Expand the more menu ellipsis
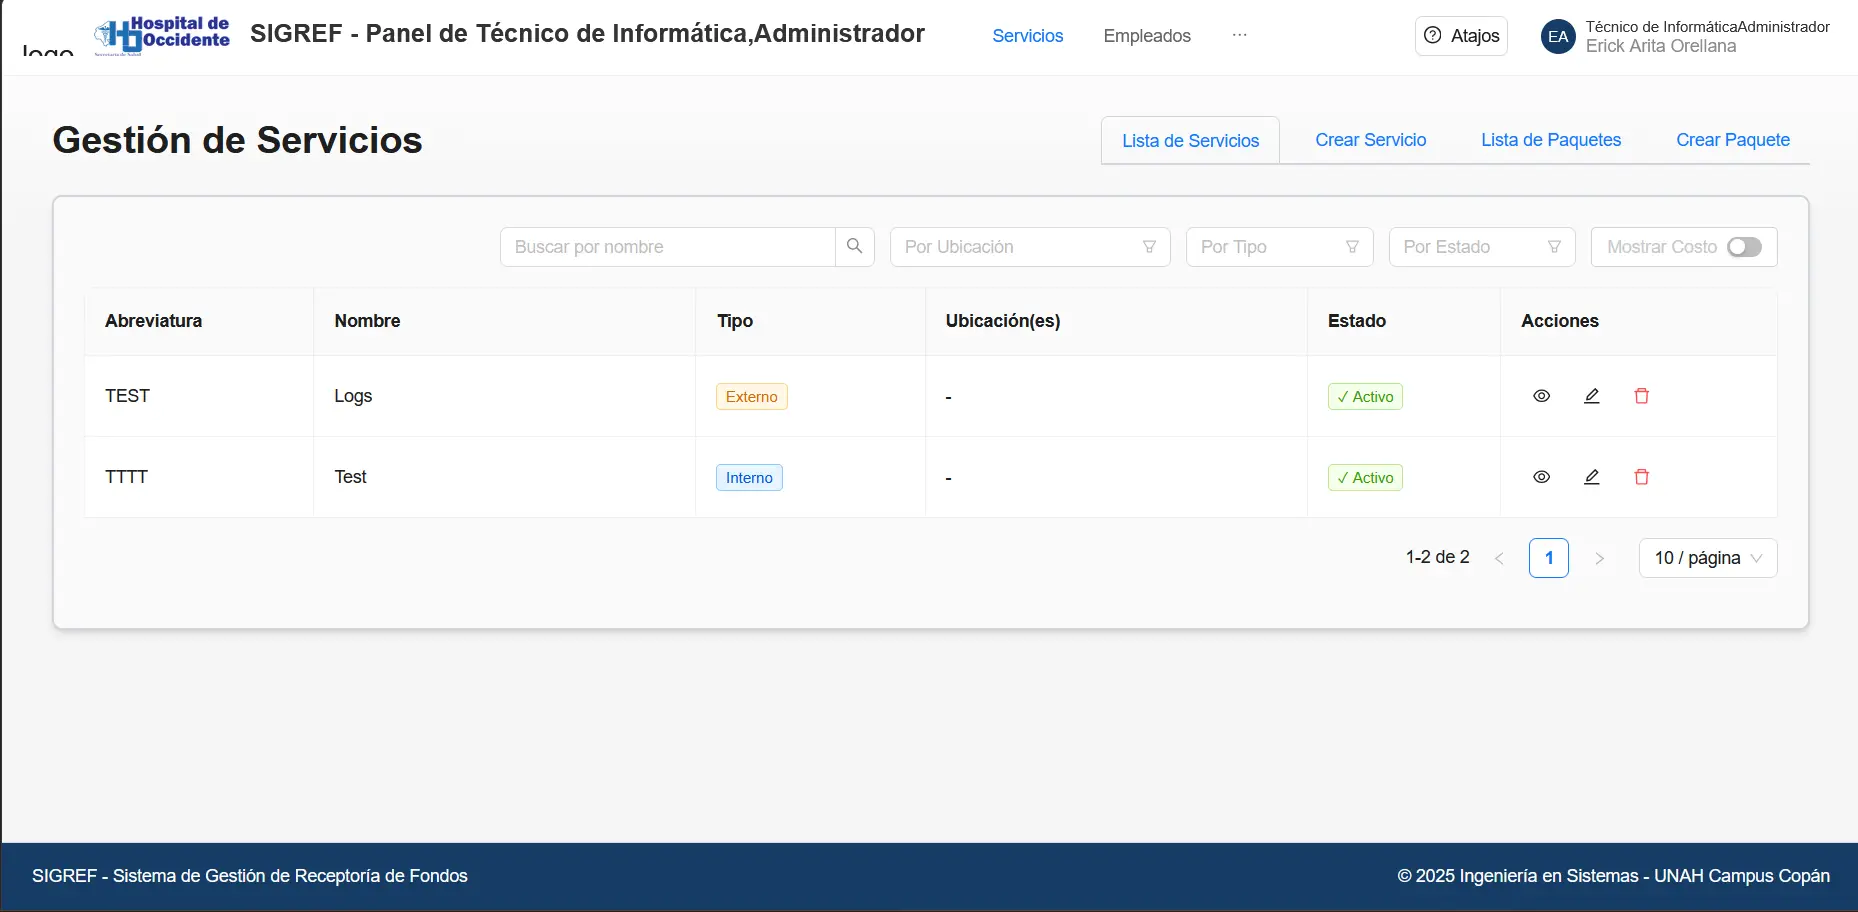1858x912 pixels. point(1239,35)
